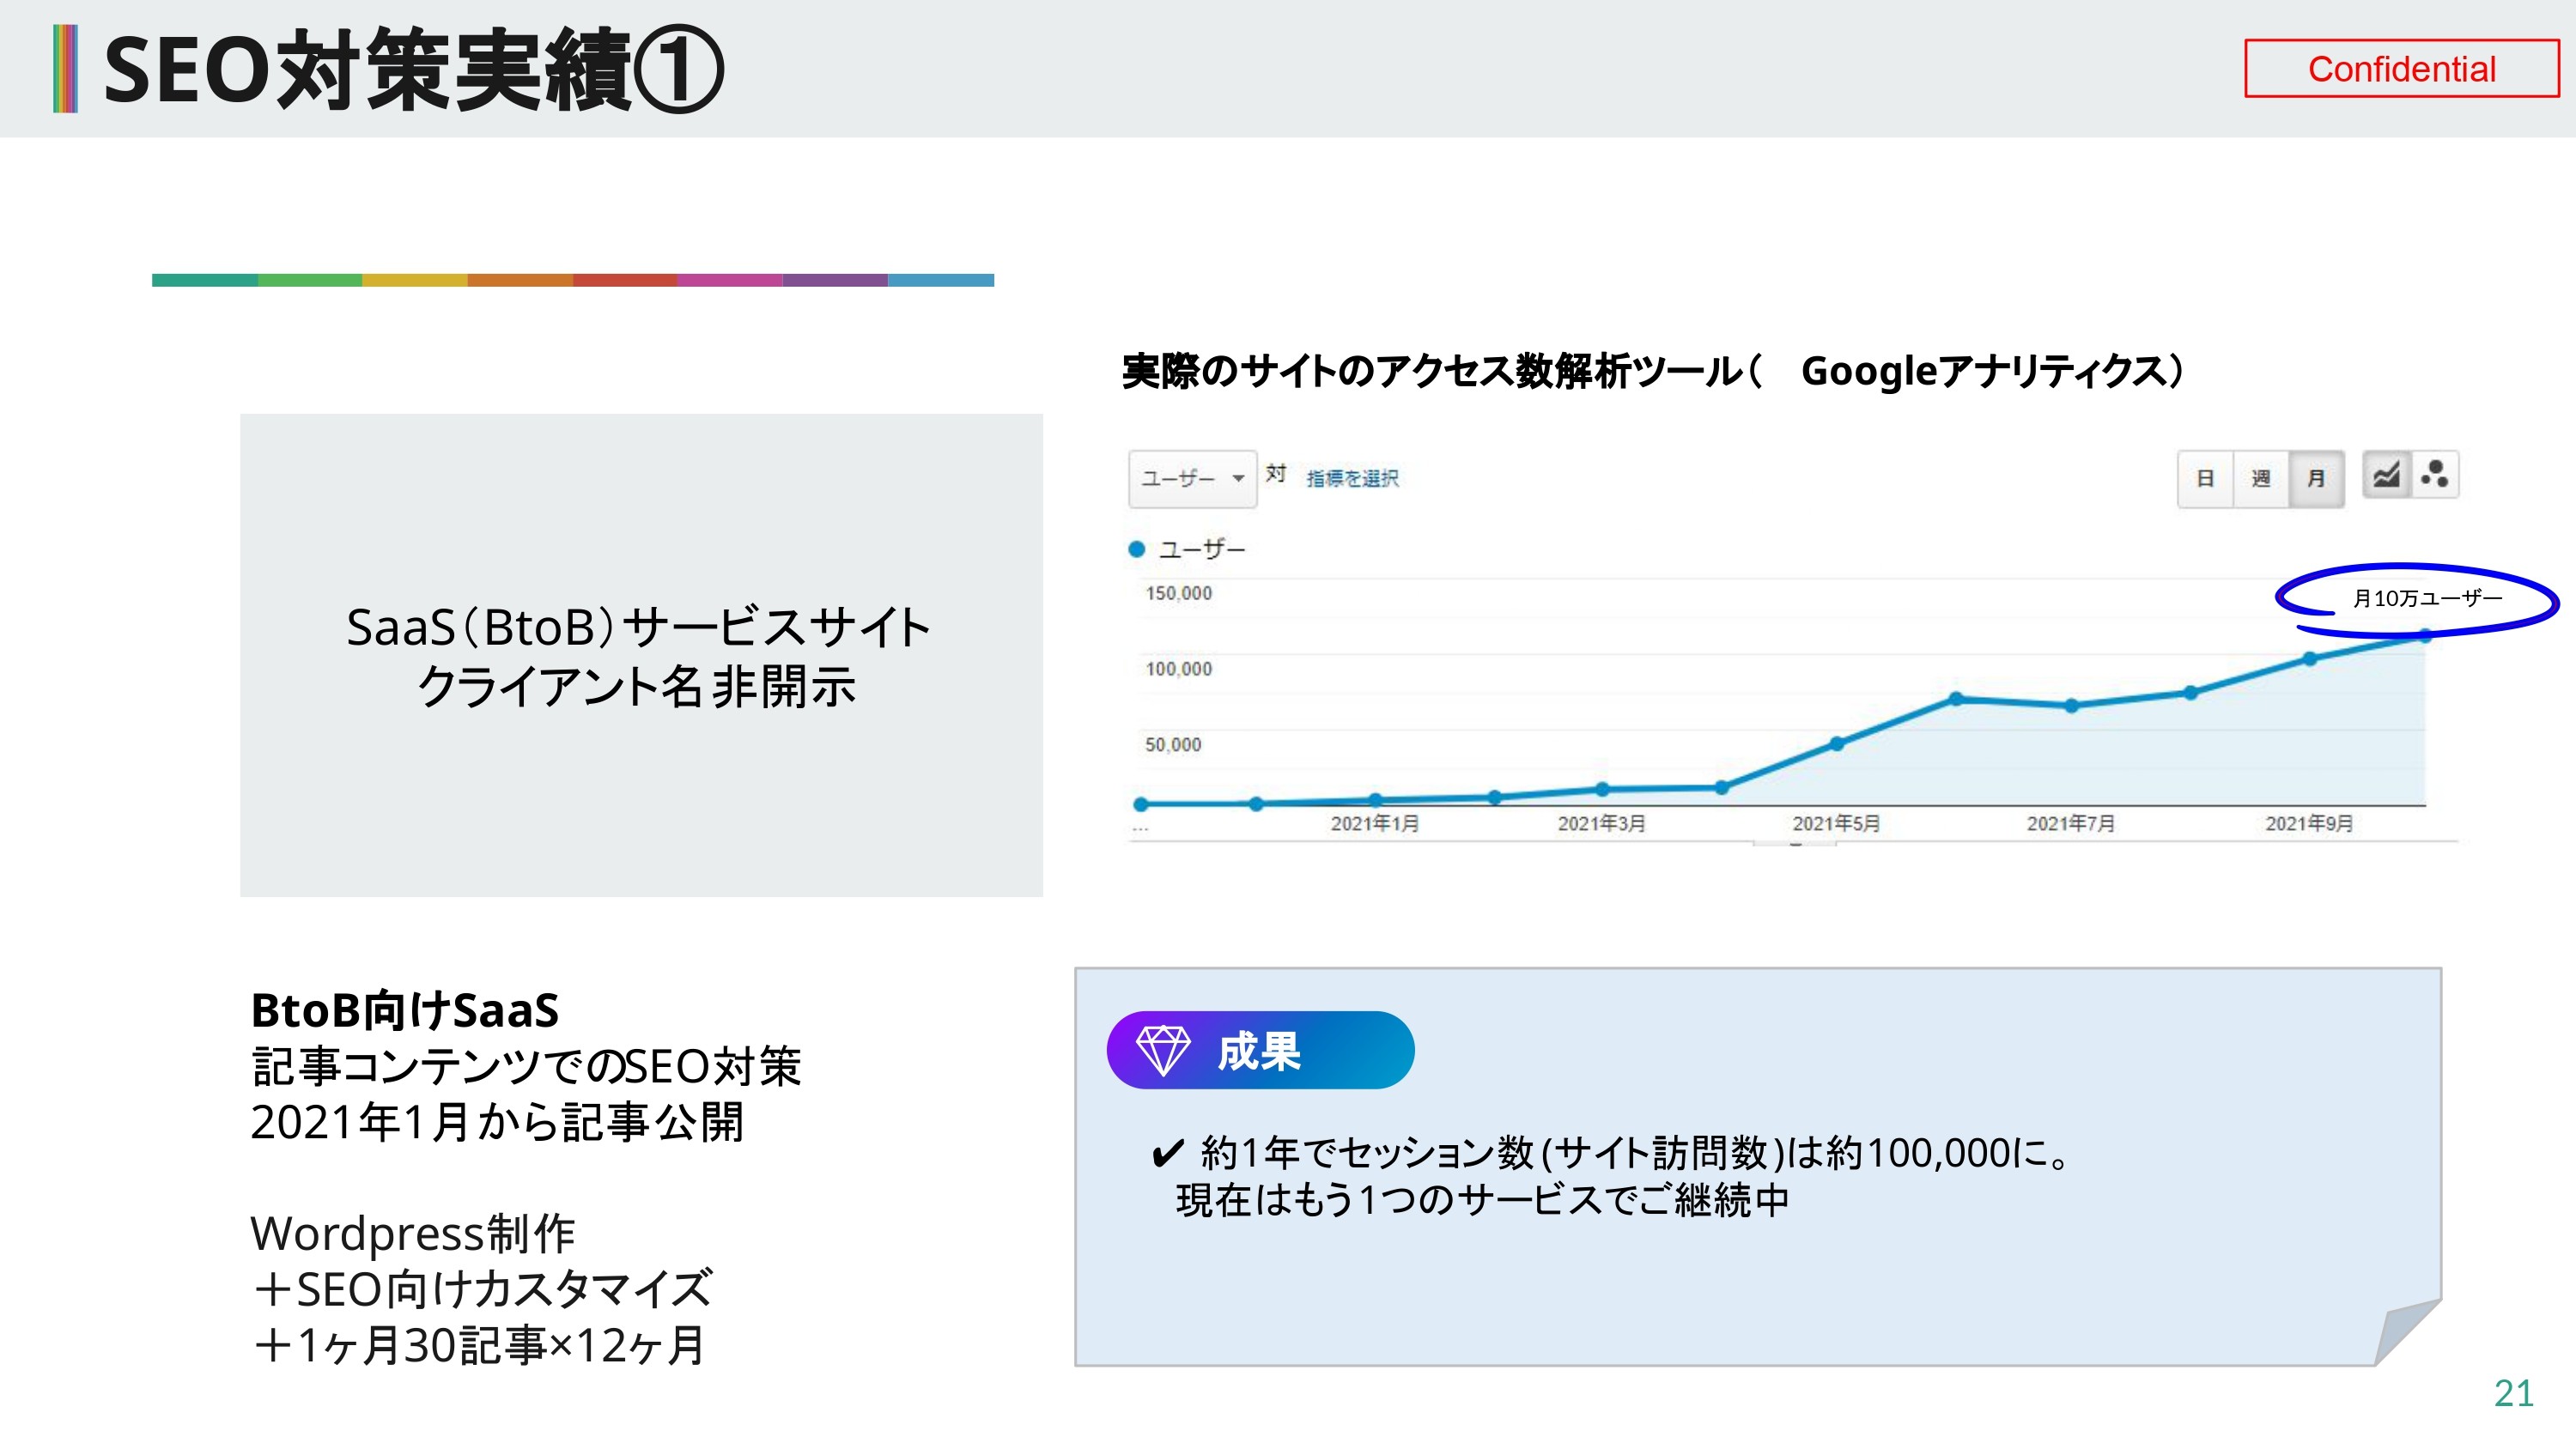Viewport: 2576px width, 1449px height.
Task: Select the line chart view icon
Action: (x=2387, y=474)
